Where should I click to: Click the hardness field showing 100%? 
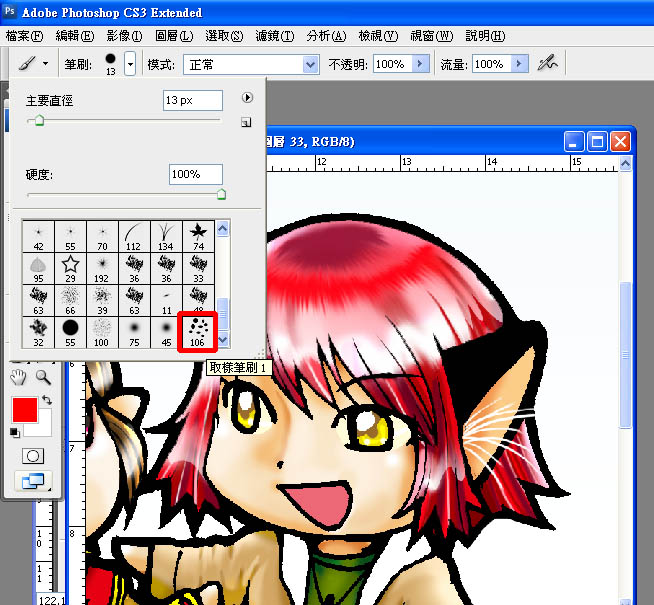(196, 174)
